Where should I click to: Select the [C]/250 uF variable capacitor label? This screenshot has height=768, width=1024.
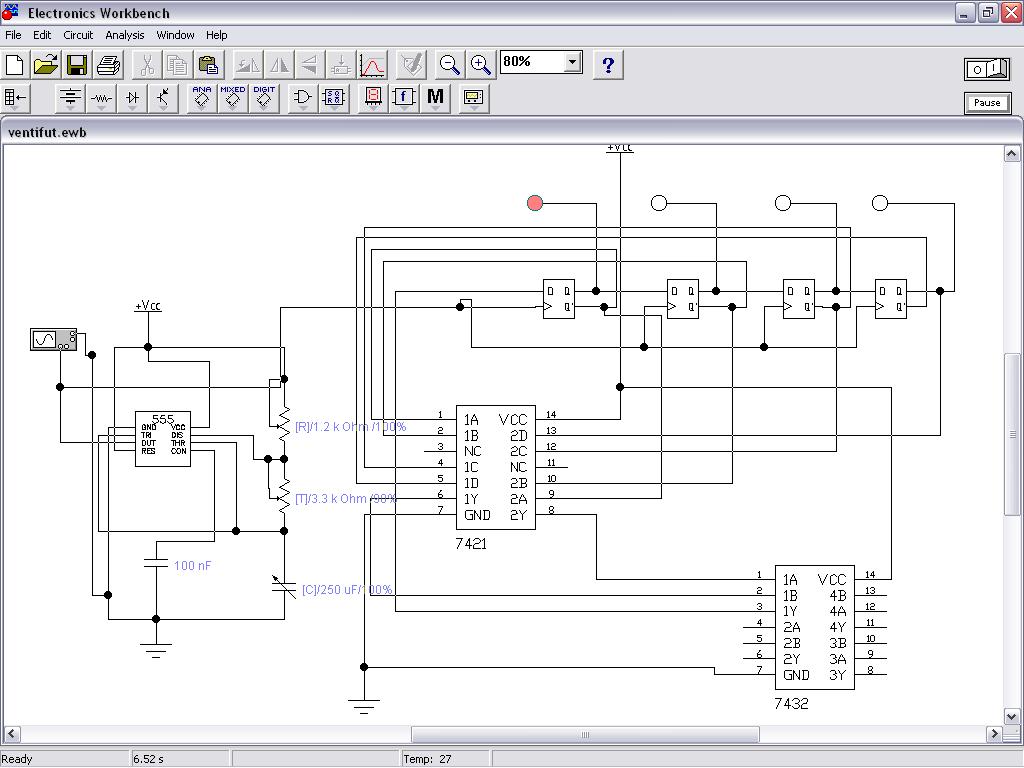(x=347, y=589)
